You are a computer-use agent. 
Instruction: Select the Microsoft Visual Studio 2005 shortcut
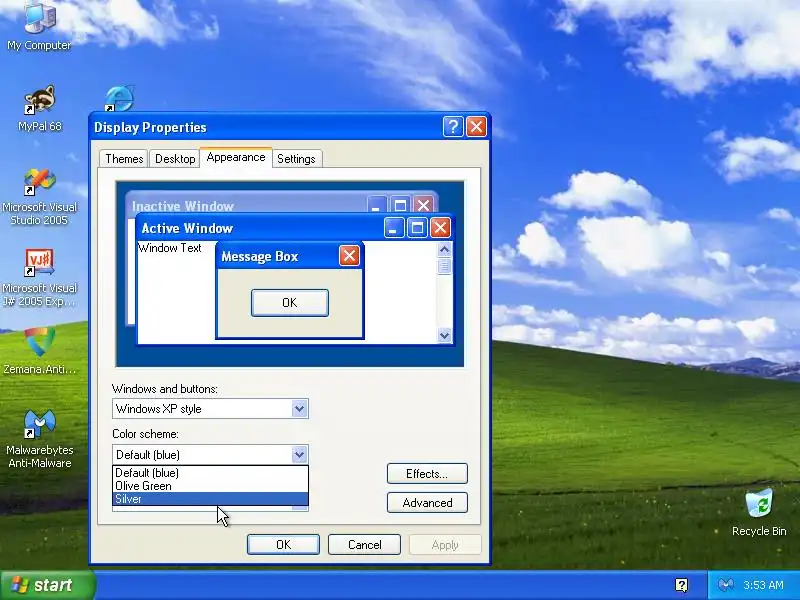pyautogui.click(x=39, y=197)
